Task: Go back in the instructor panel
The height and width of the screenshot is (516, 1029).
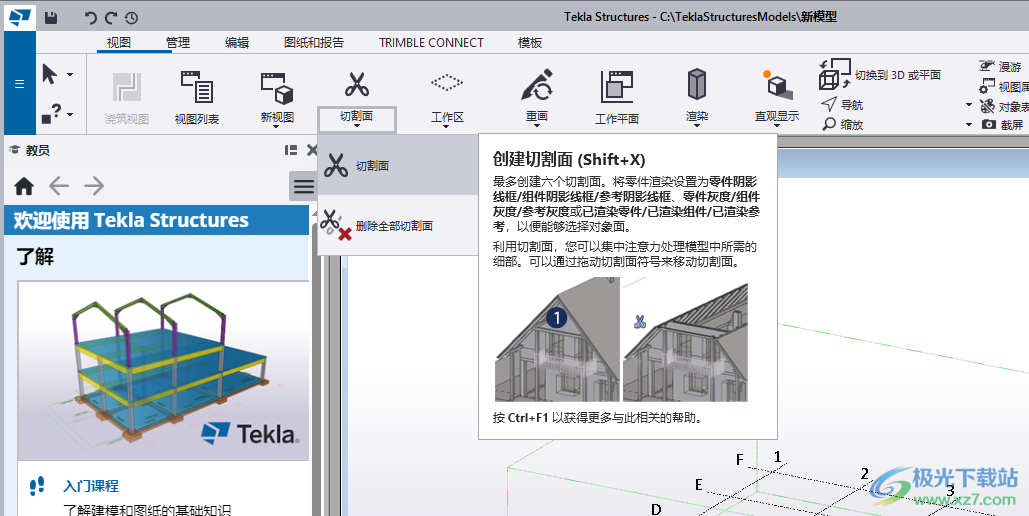Action: 59,186
